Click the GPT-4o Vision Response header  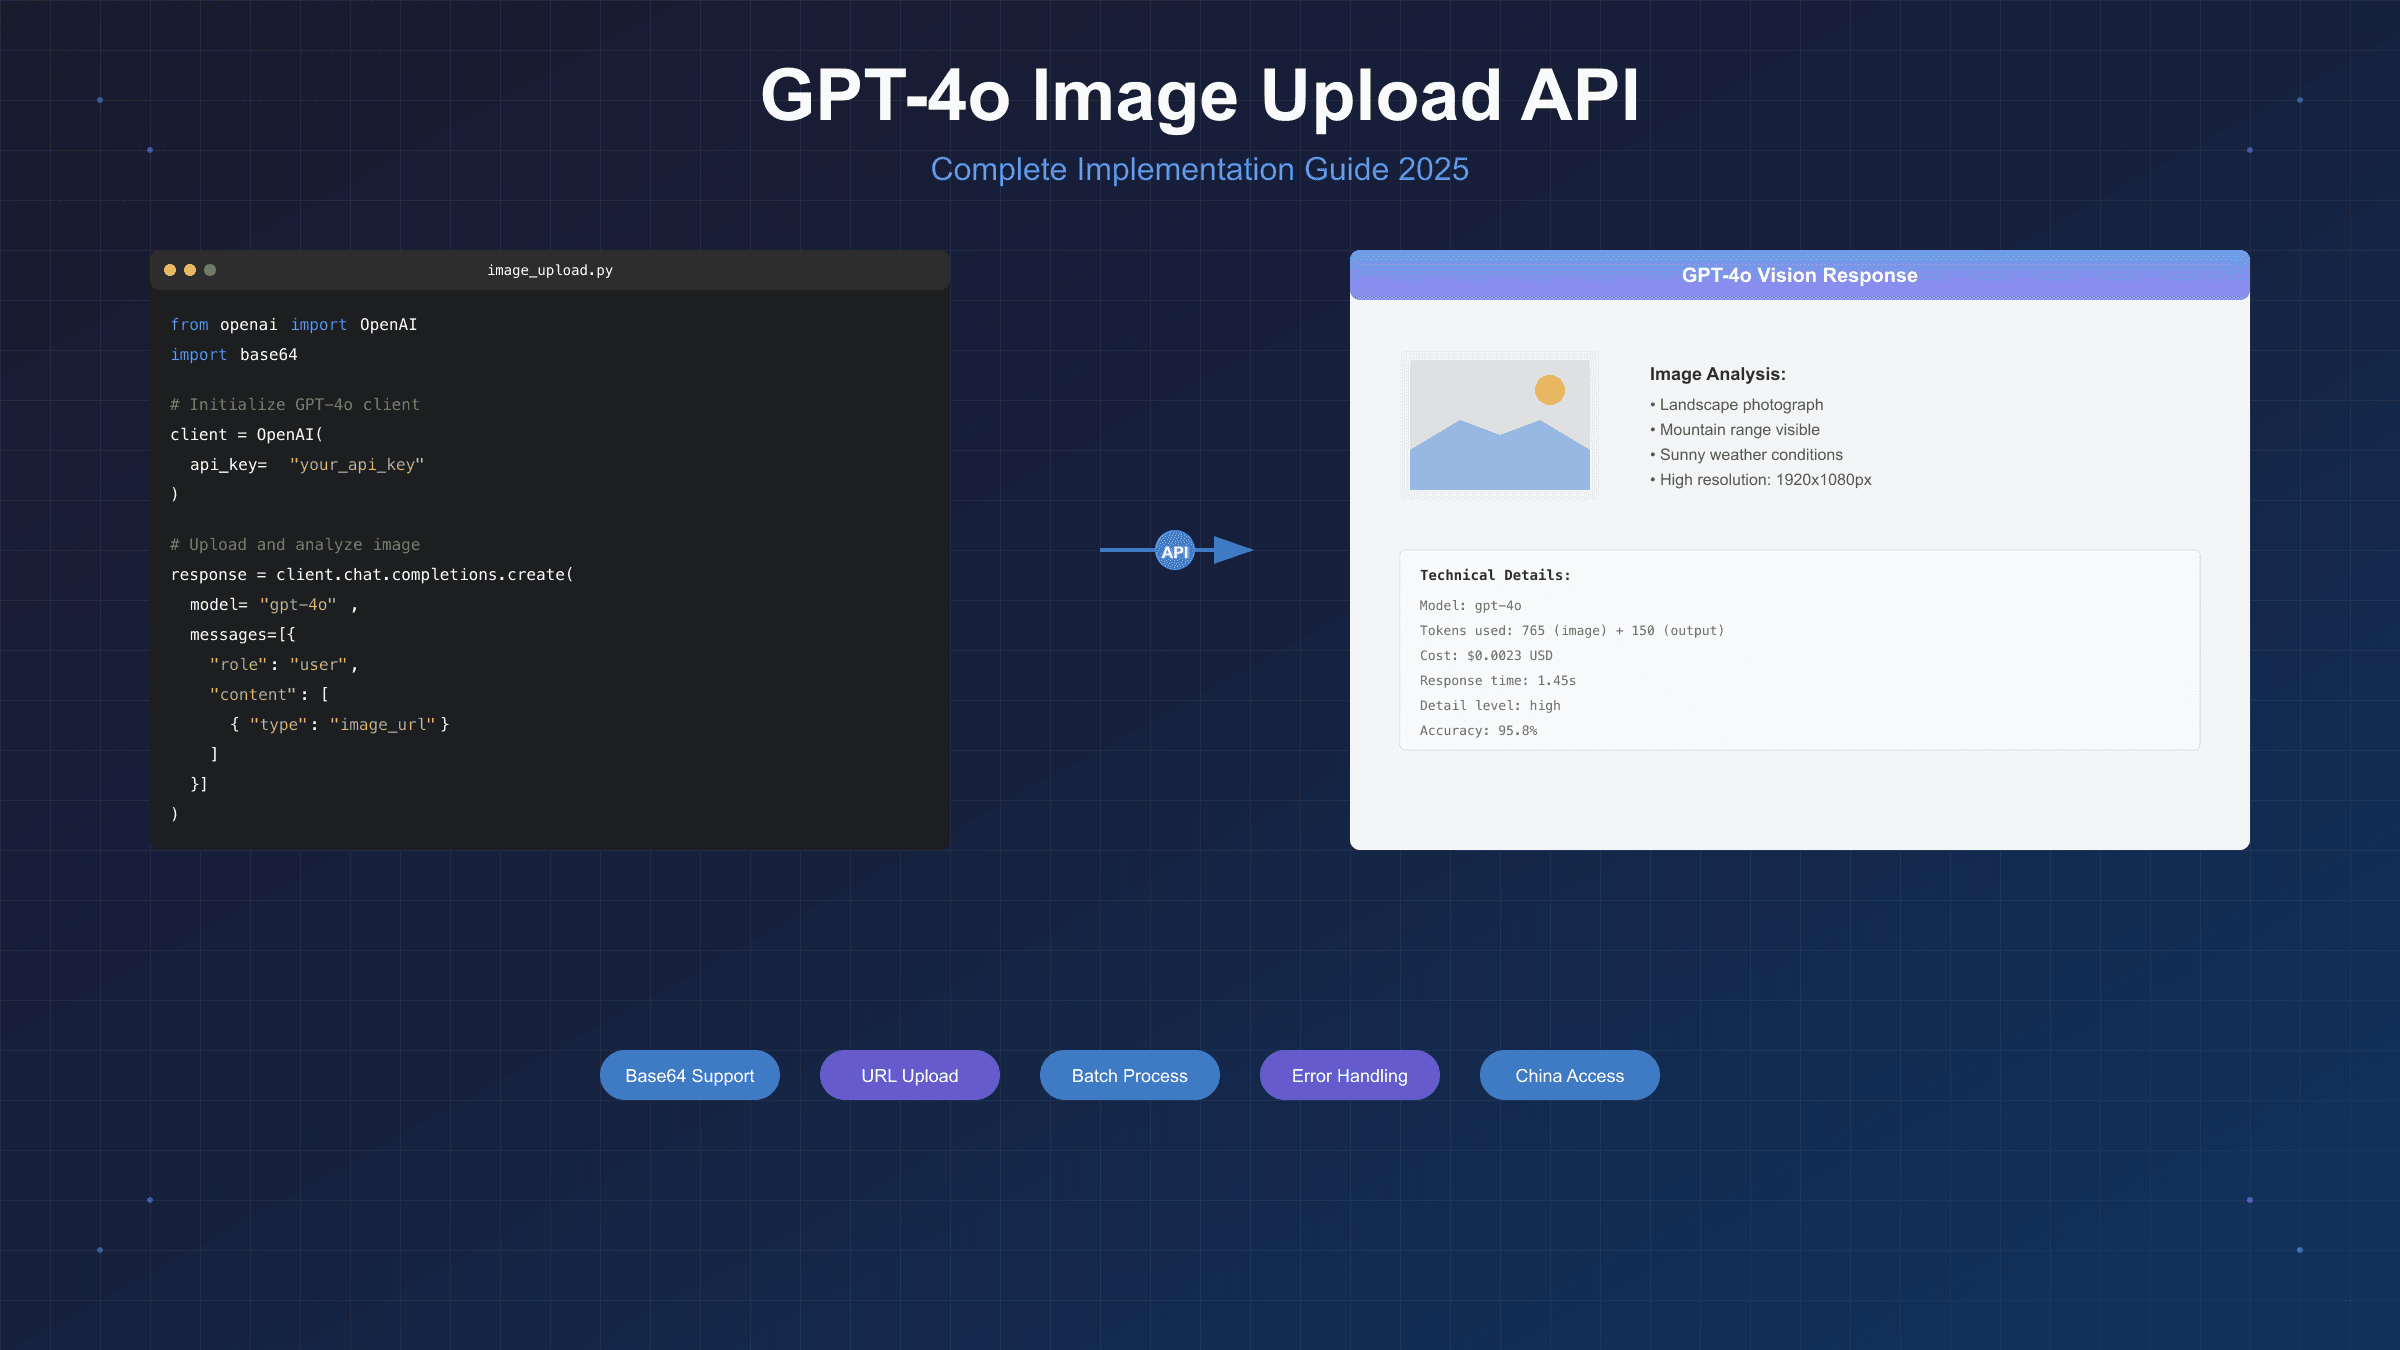coord(1800,275)
